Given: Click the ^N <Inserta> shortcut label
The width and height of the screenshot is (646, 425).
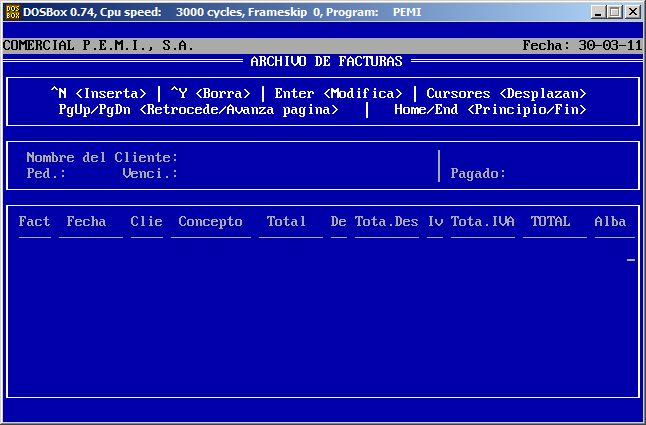Looking at the screenshot, I should coord(98,93).
